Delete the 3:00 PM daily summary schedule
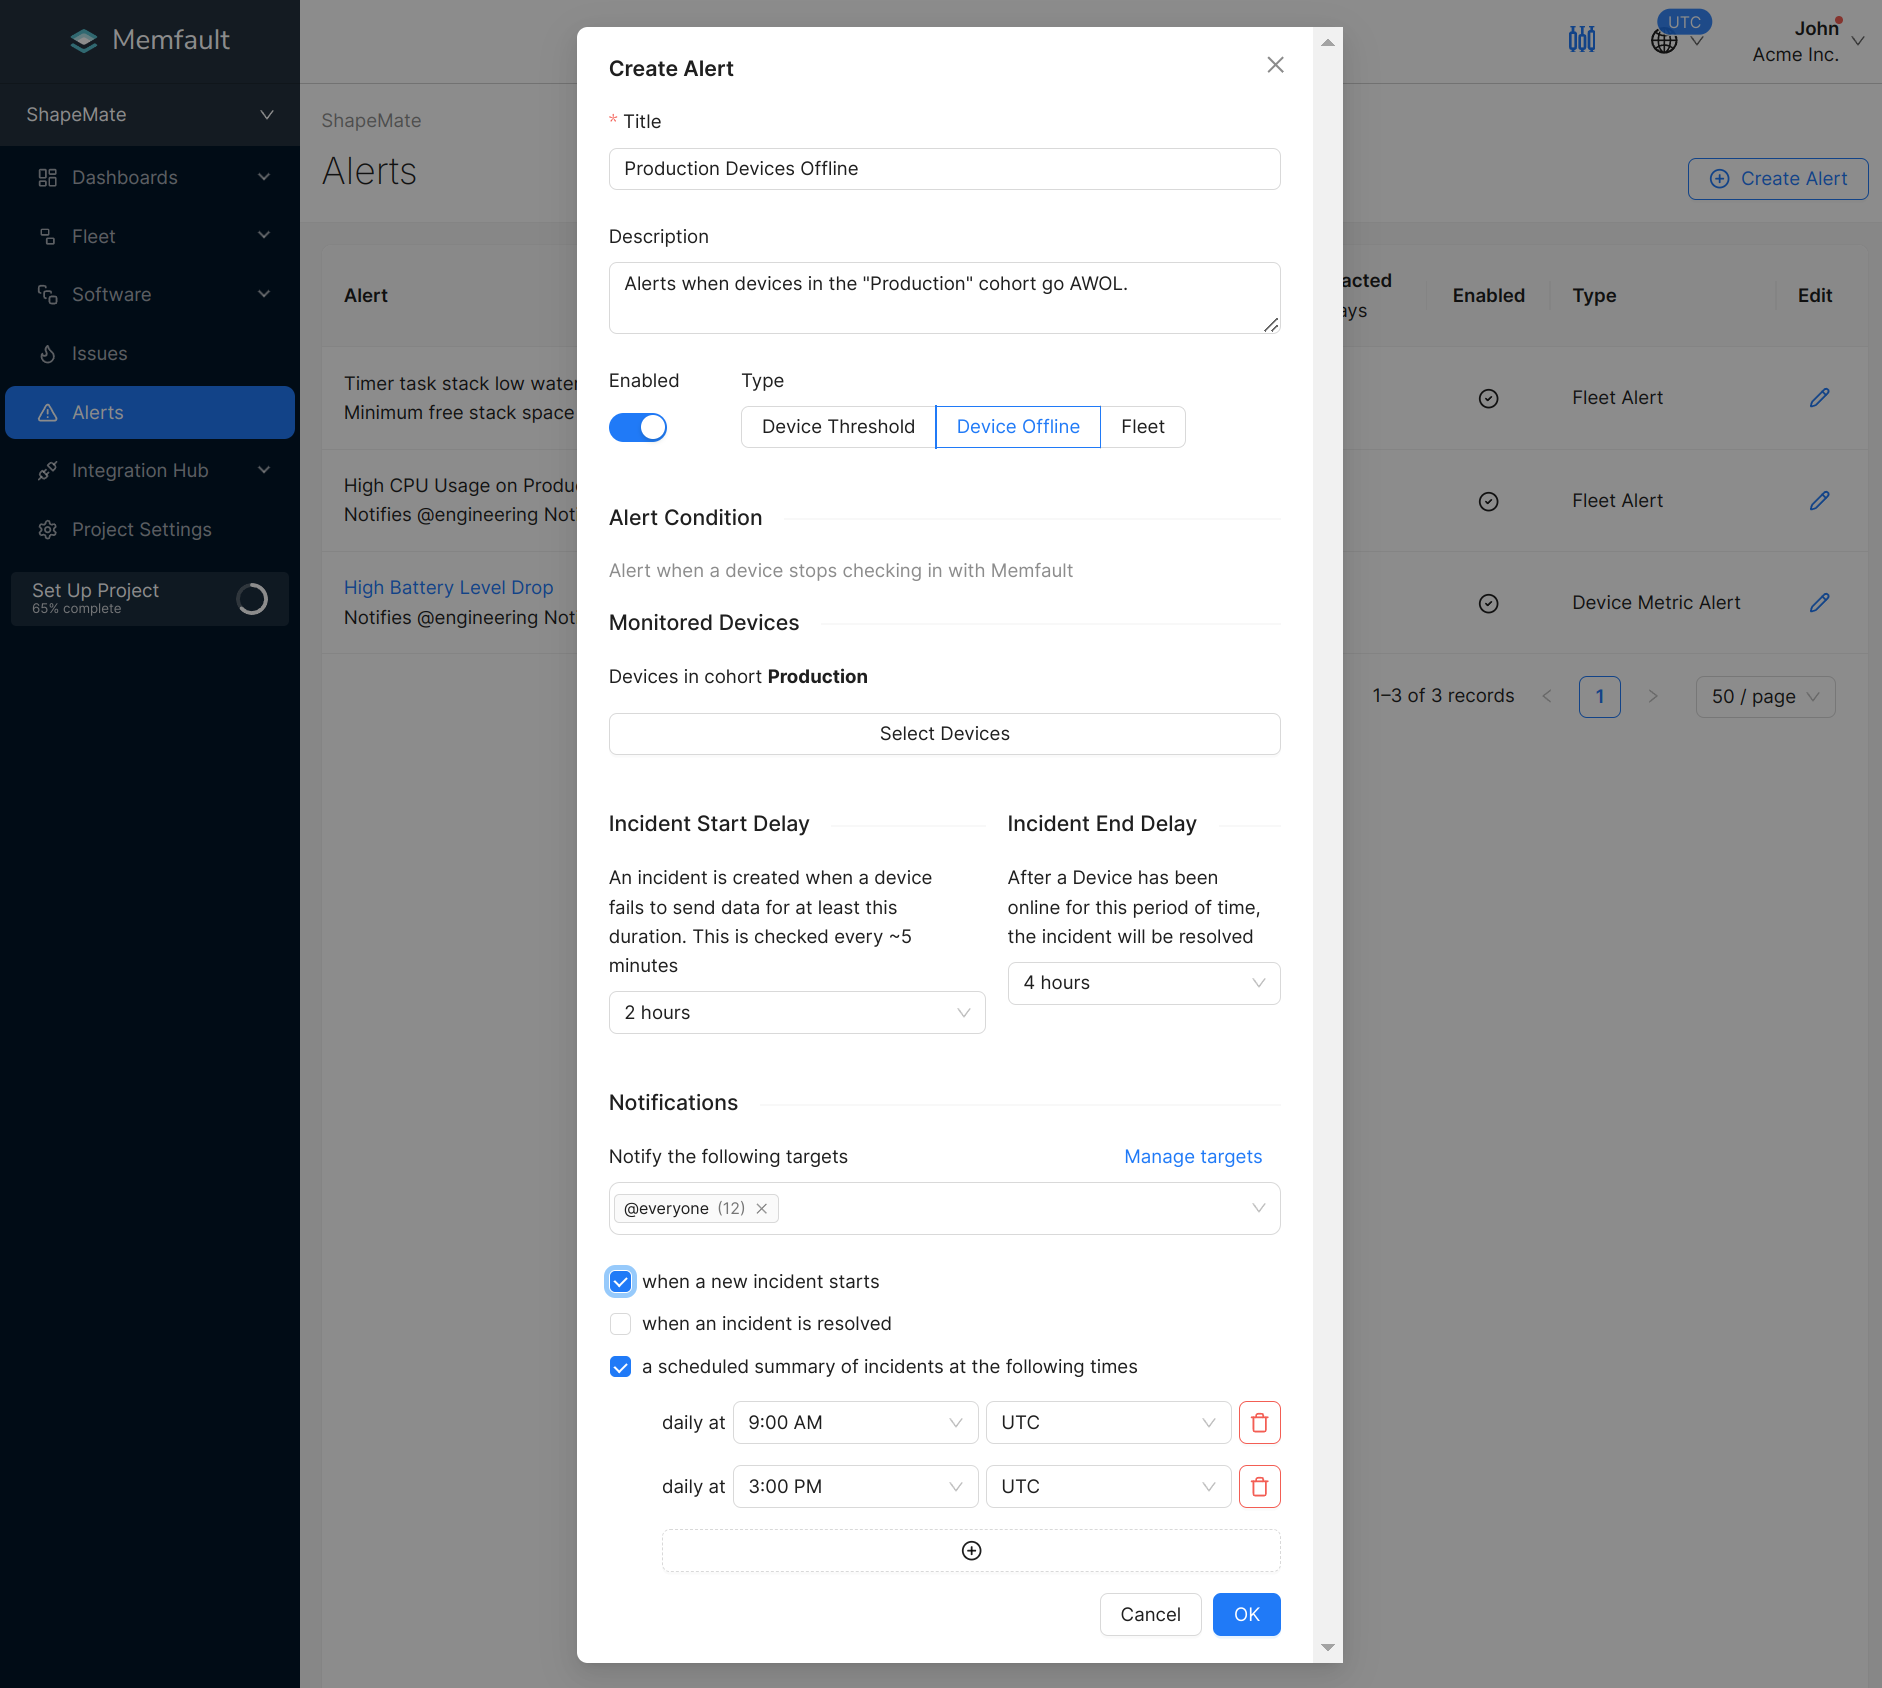 1259,1486
